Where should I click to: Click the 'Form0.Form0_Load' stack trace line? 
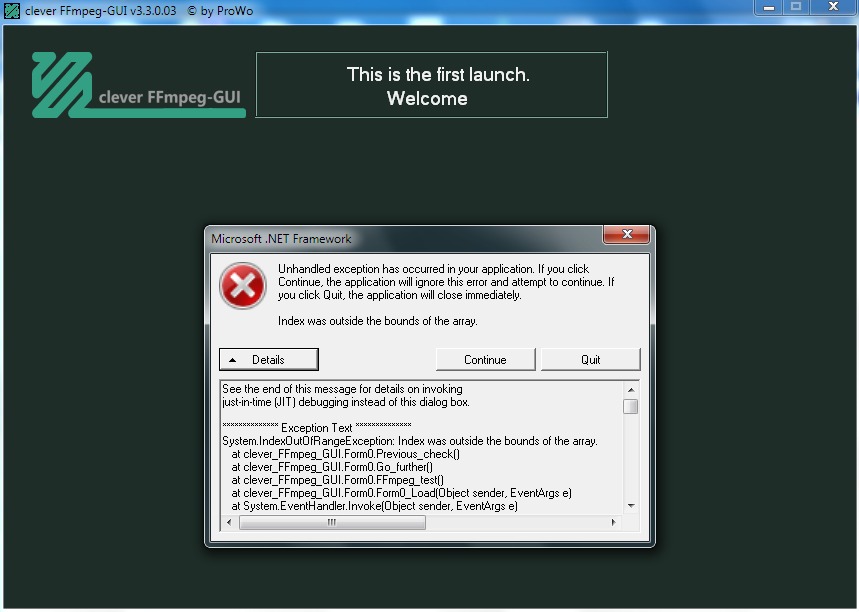tap(402, 493)
